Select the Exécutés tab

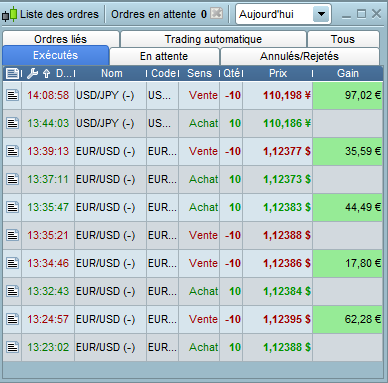[x=56, y=55]
